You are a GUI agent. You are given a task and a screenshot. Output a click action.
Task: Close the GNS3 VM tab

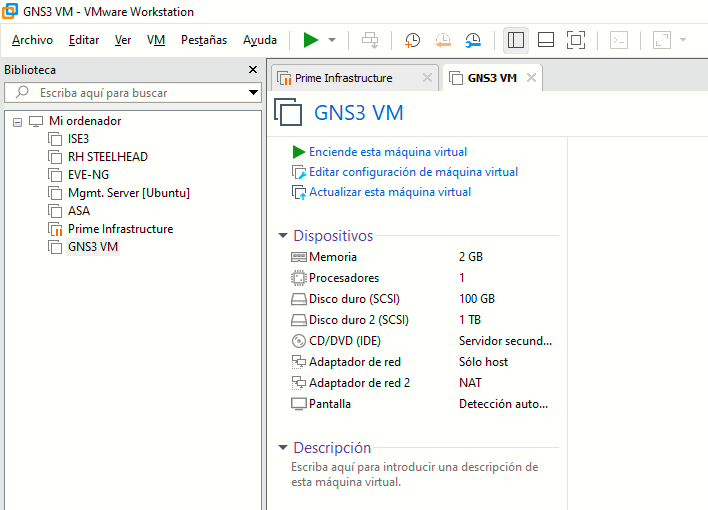531,78
